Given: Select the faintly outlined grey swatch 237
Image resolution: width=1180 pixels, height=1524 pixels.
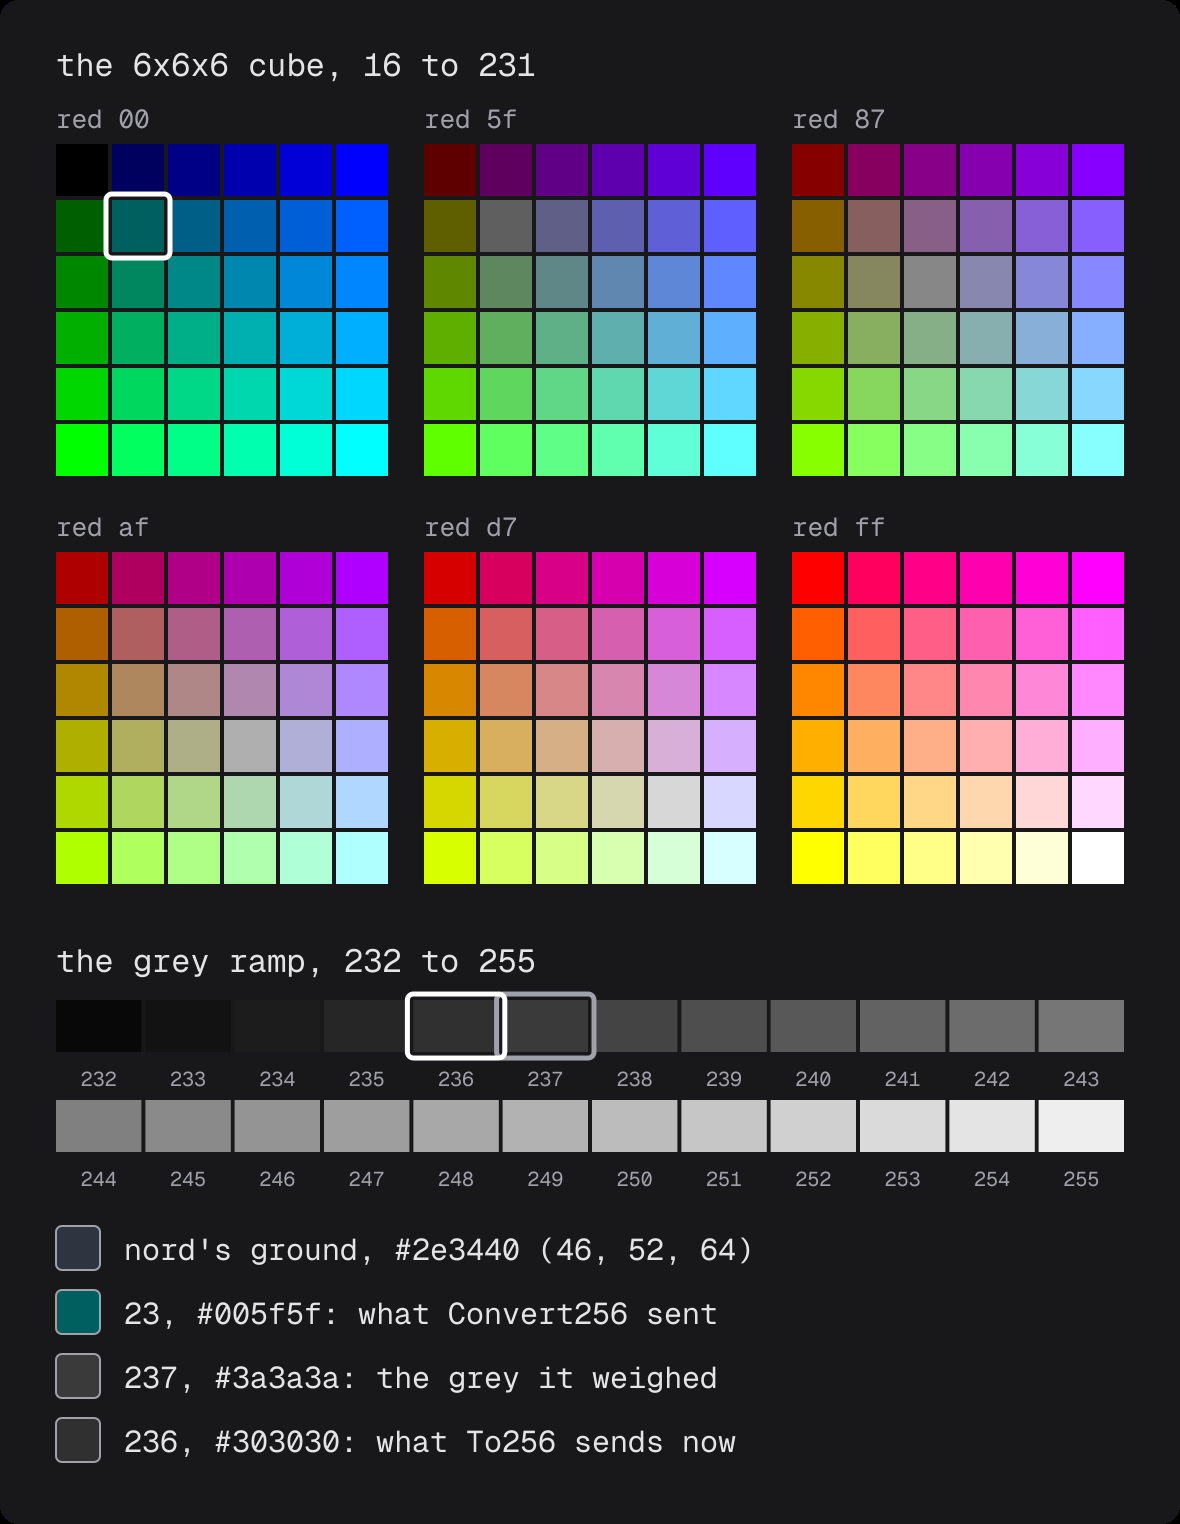Looking at the screenshot, I should [x=545, y=1026].
